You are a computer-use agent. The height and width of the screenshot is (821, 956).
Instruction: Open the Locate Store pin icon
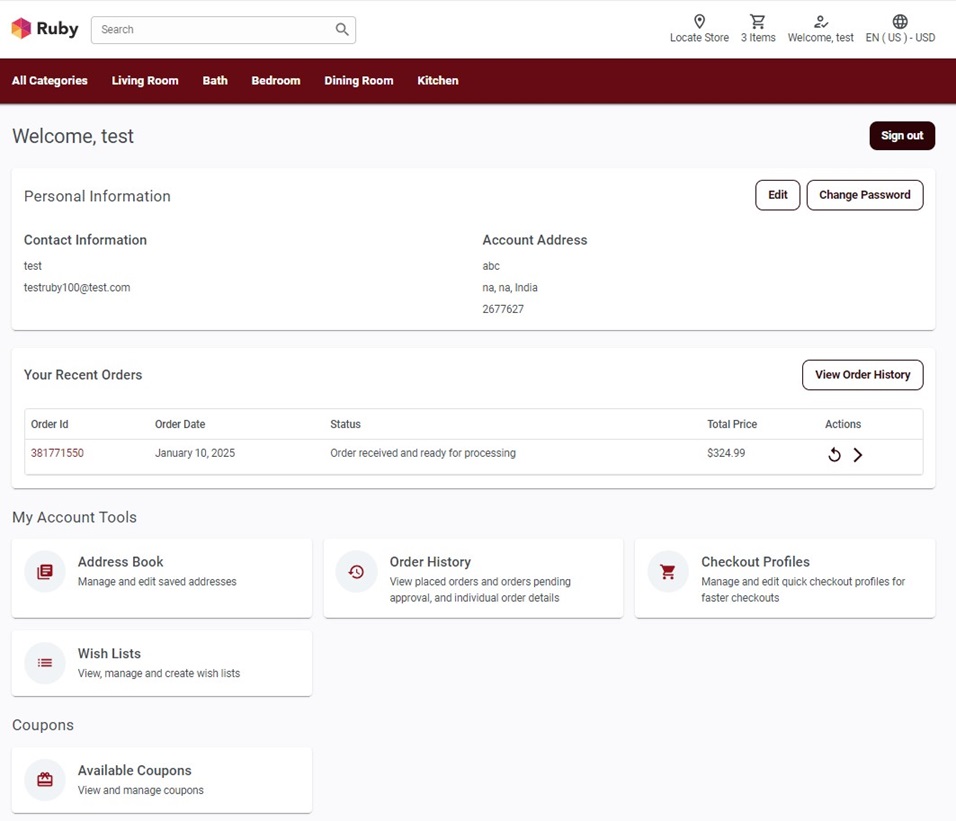699,21
